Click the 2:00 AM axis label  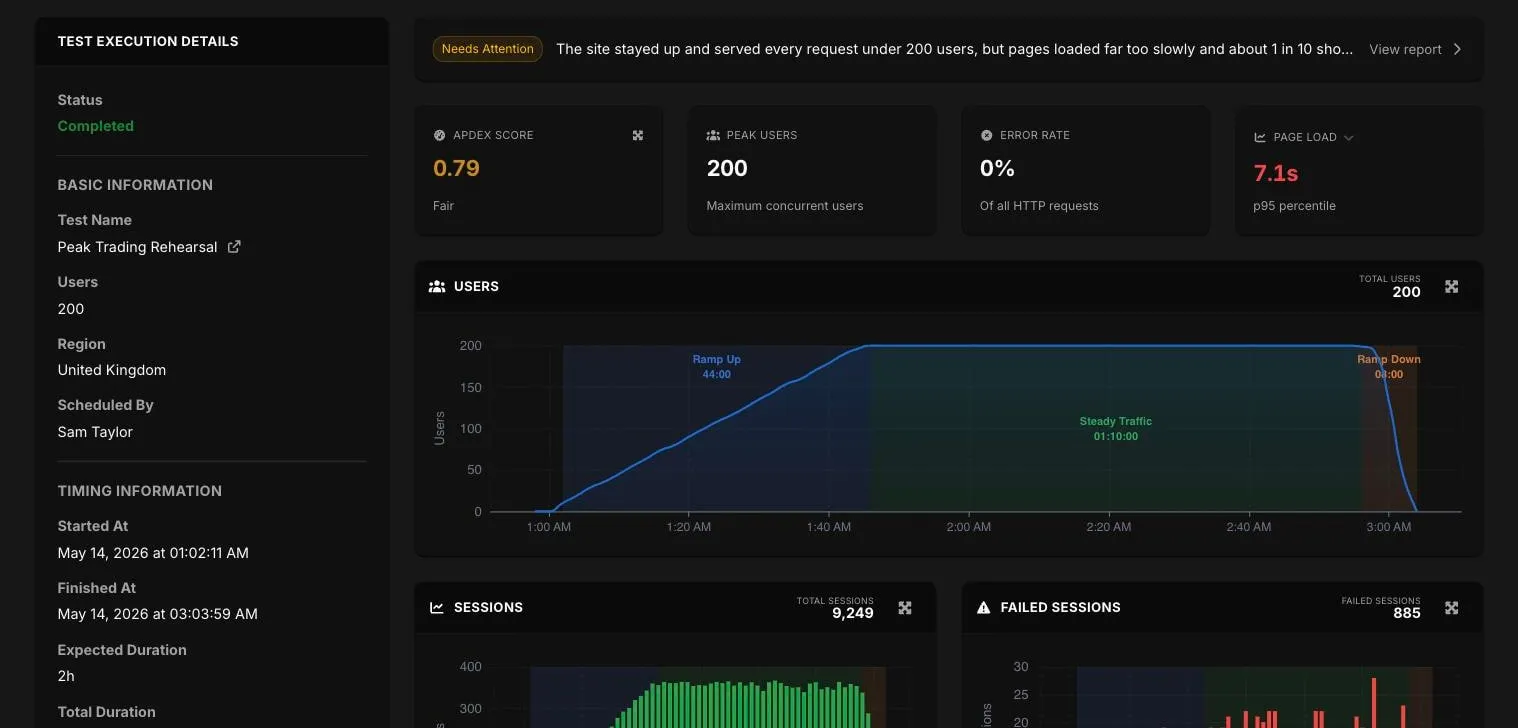969,527
